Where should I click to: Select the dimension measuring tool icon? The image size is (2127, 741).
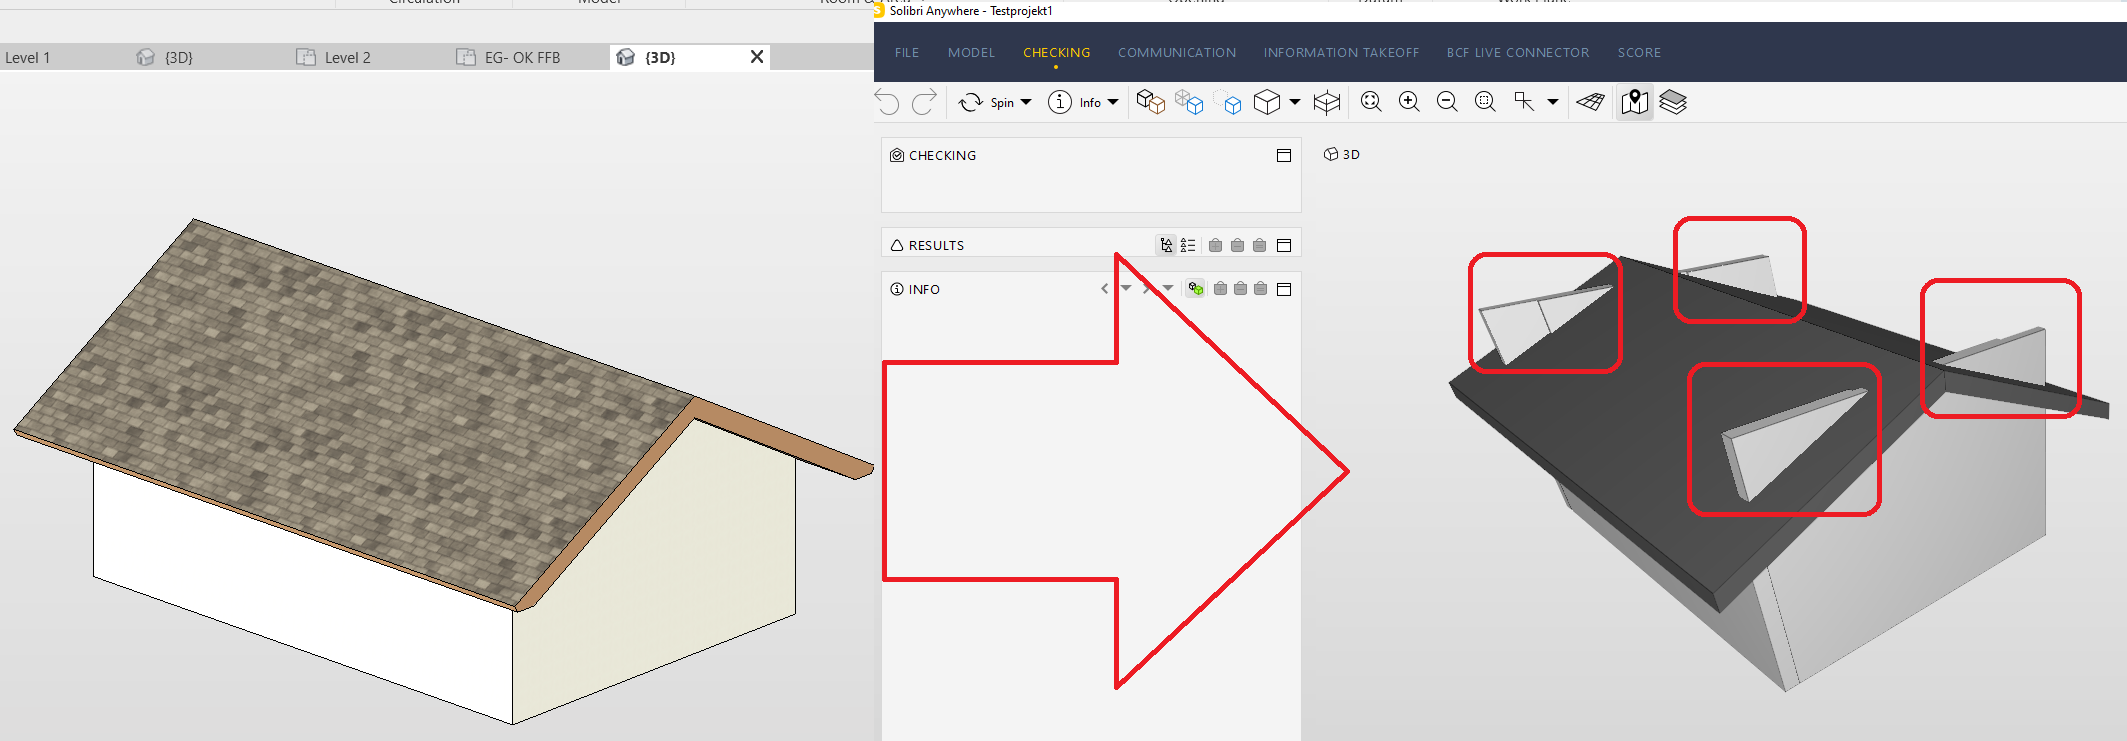(1524, 102)
